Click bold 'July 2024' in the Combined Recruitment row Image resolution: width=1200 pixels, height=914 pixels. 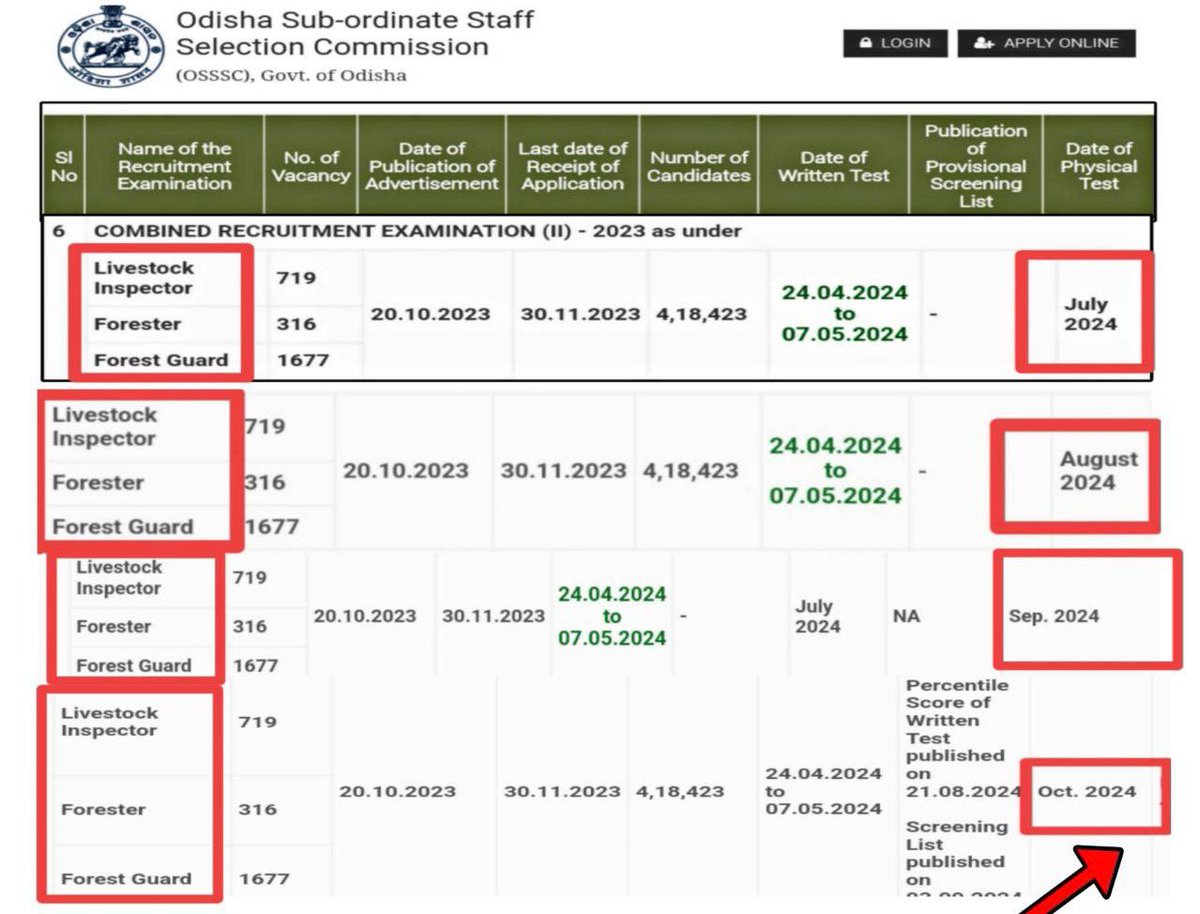coord(1090,314)
